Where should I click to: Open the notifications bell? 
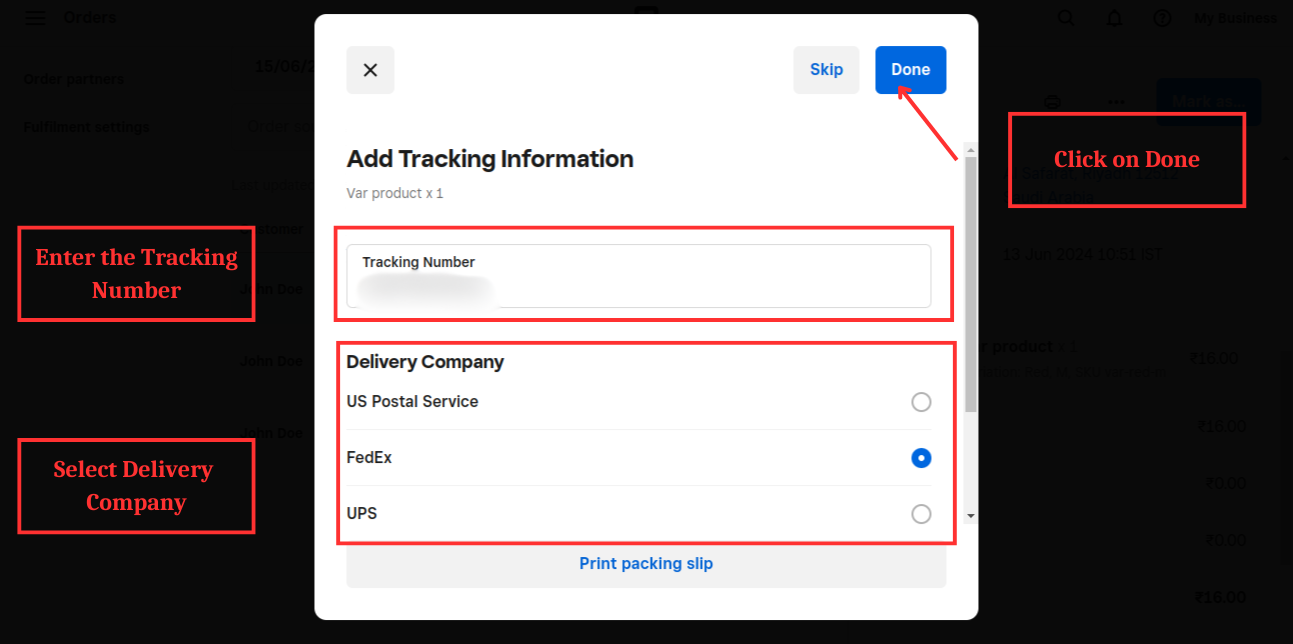point(1114,18)
